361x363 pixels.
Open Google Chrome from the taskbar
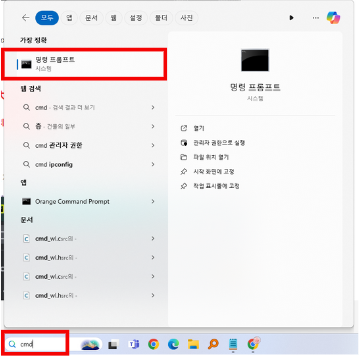[x=153, y=344]
